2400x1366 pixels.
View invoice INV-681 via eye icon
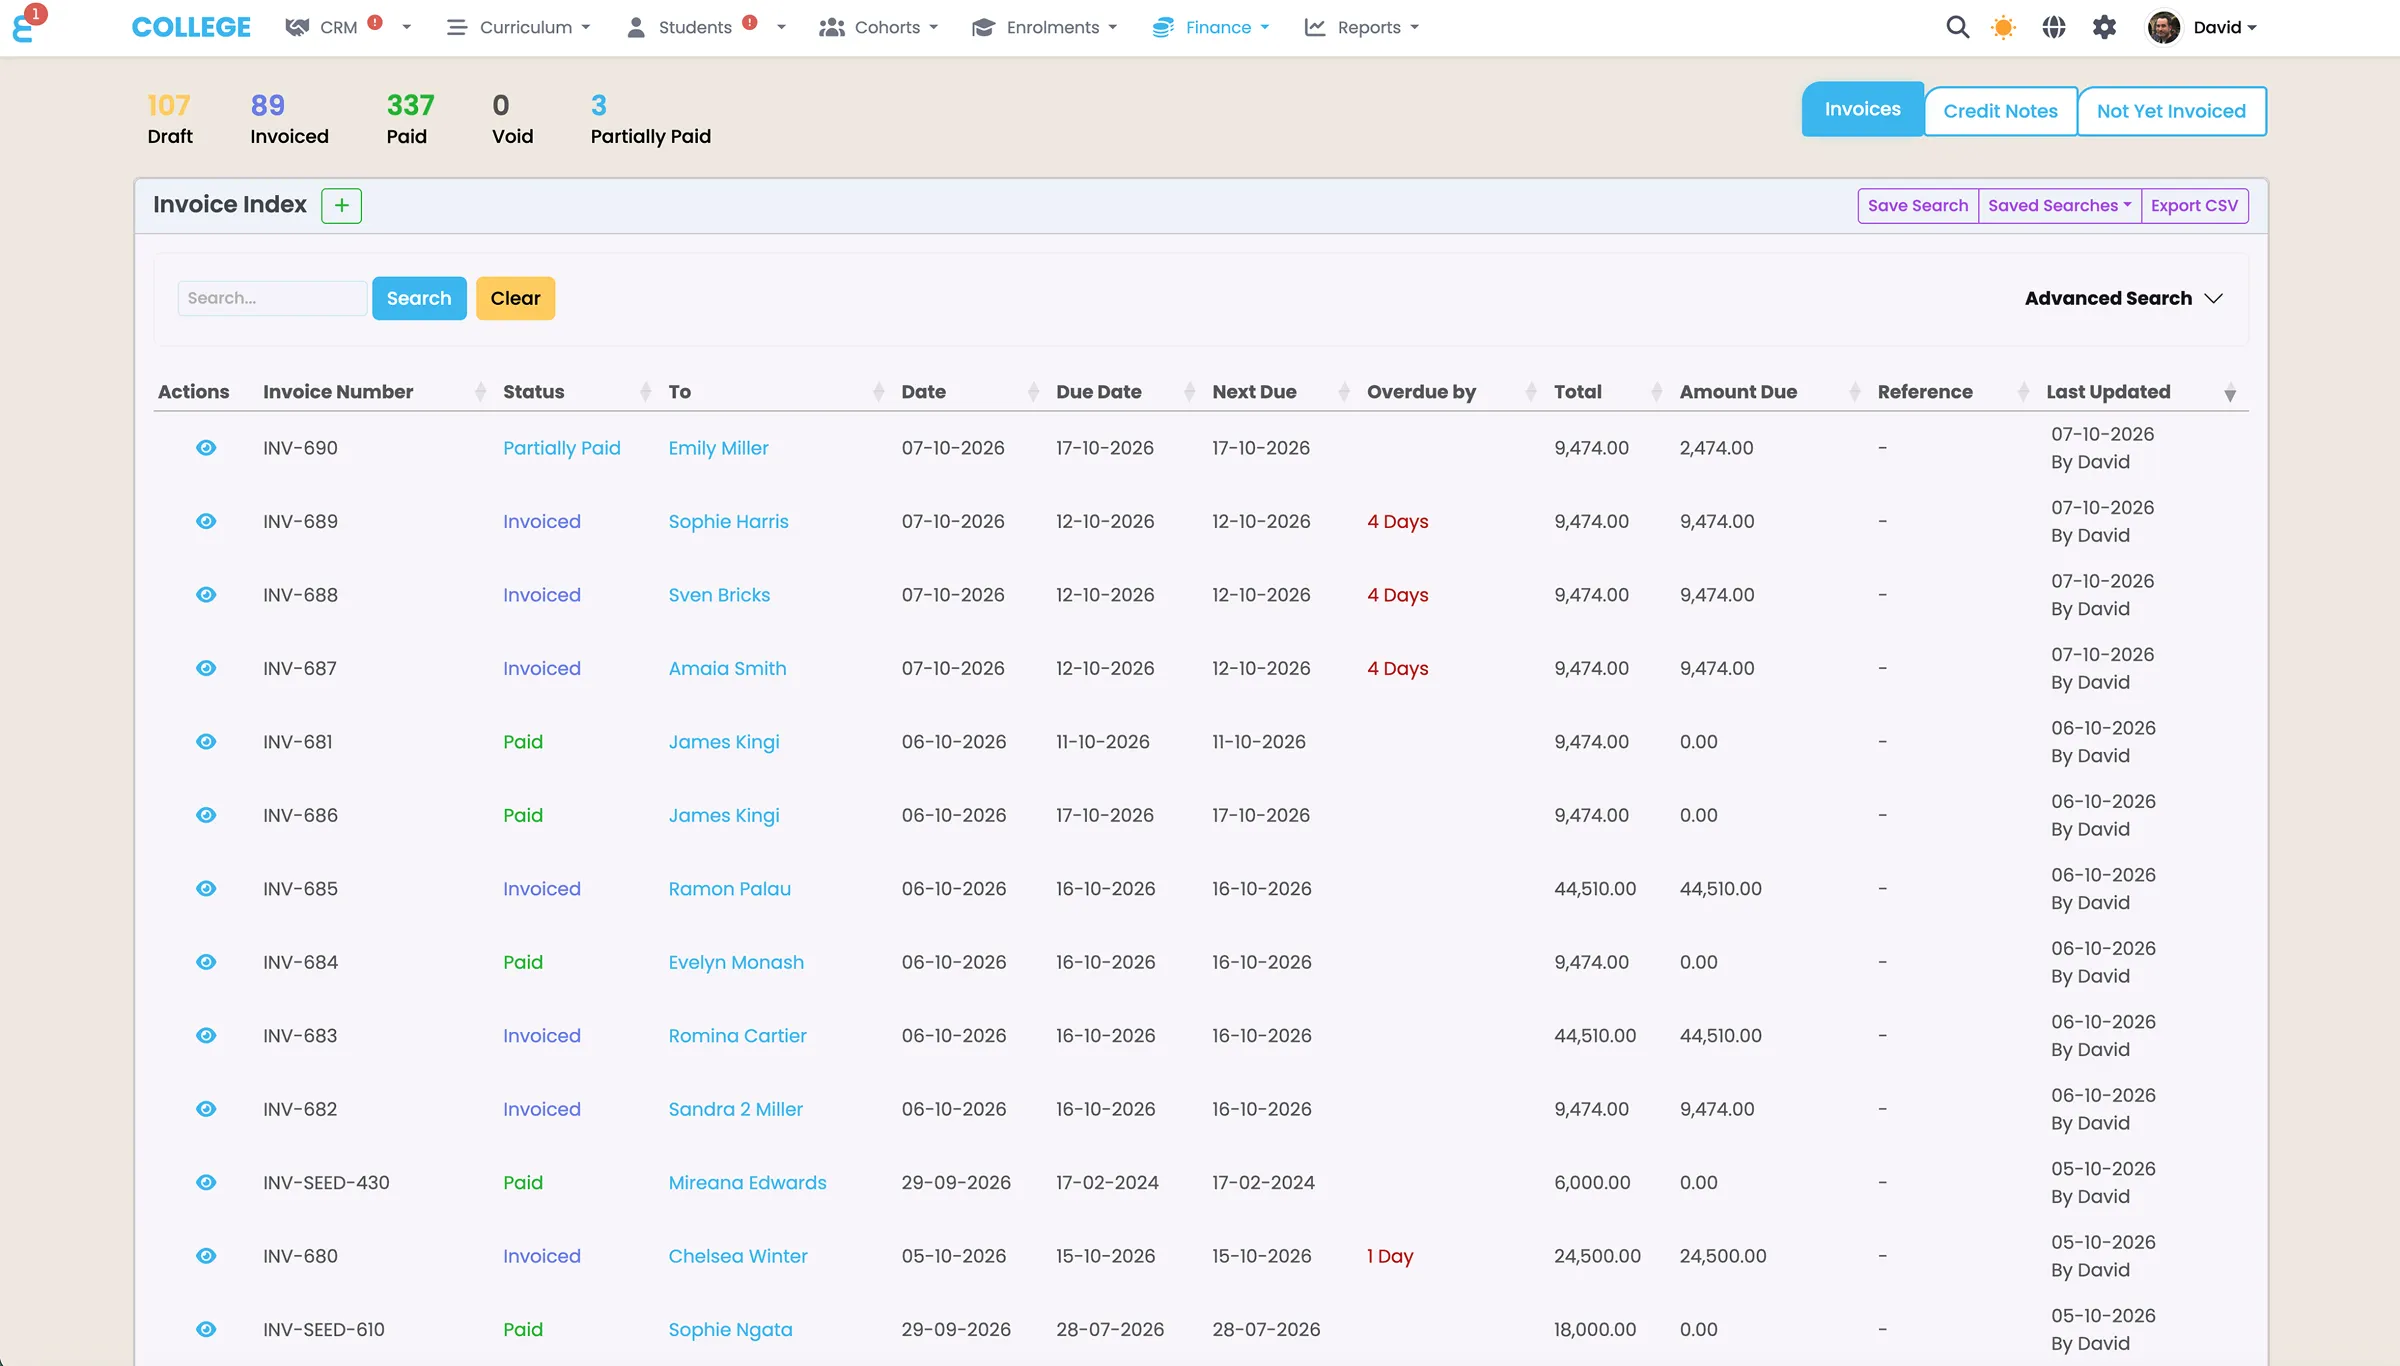click(206, 742)
